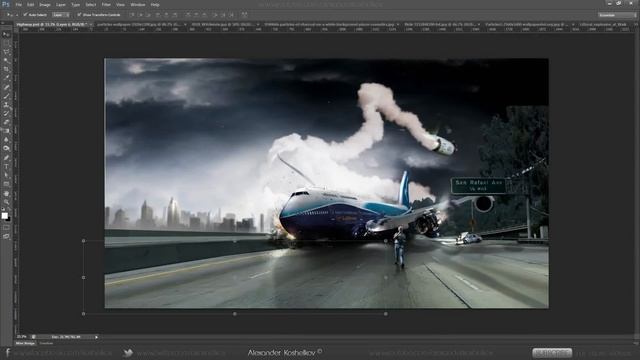Open the Auto-Select Layer dropdown

(x=60, y=15)
